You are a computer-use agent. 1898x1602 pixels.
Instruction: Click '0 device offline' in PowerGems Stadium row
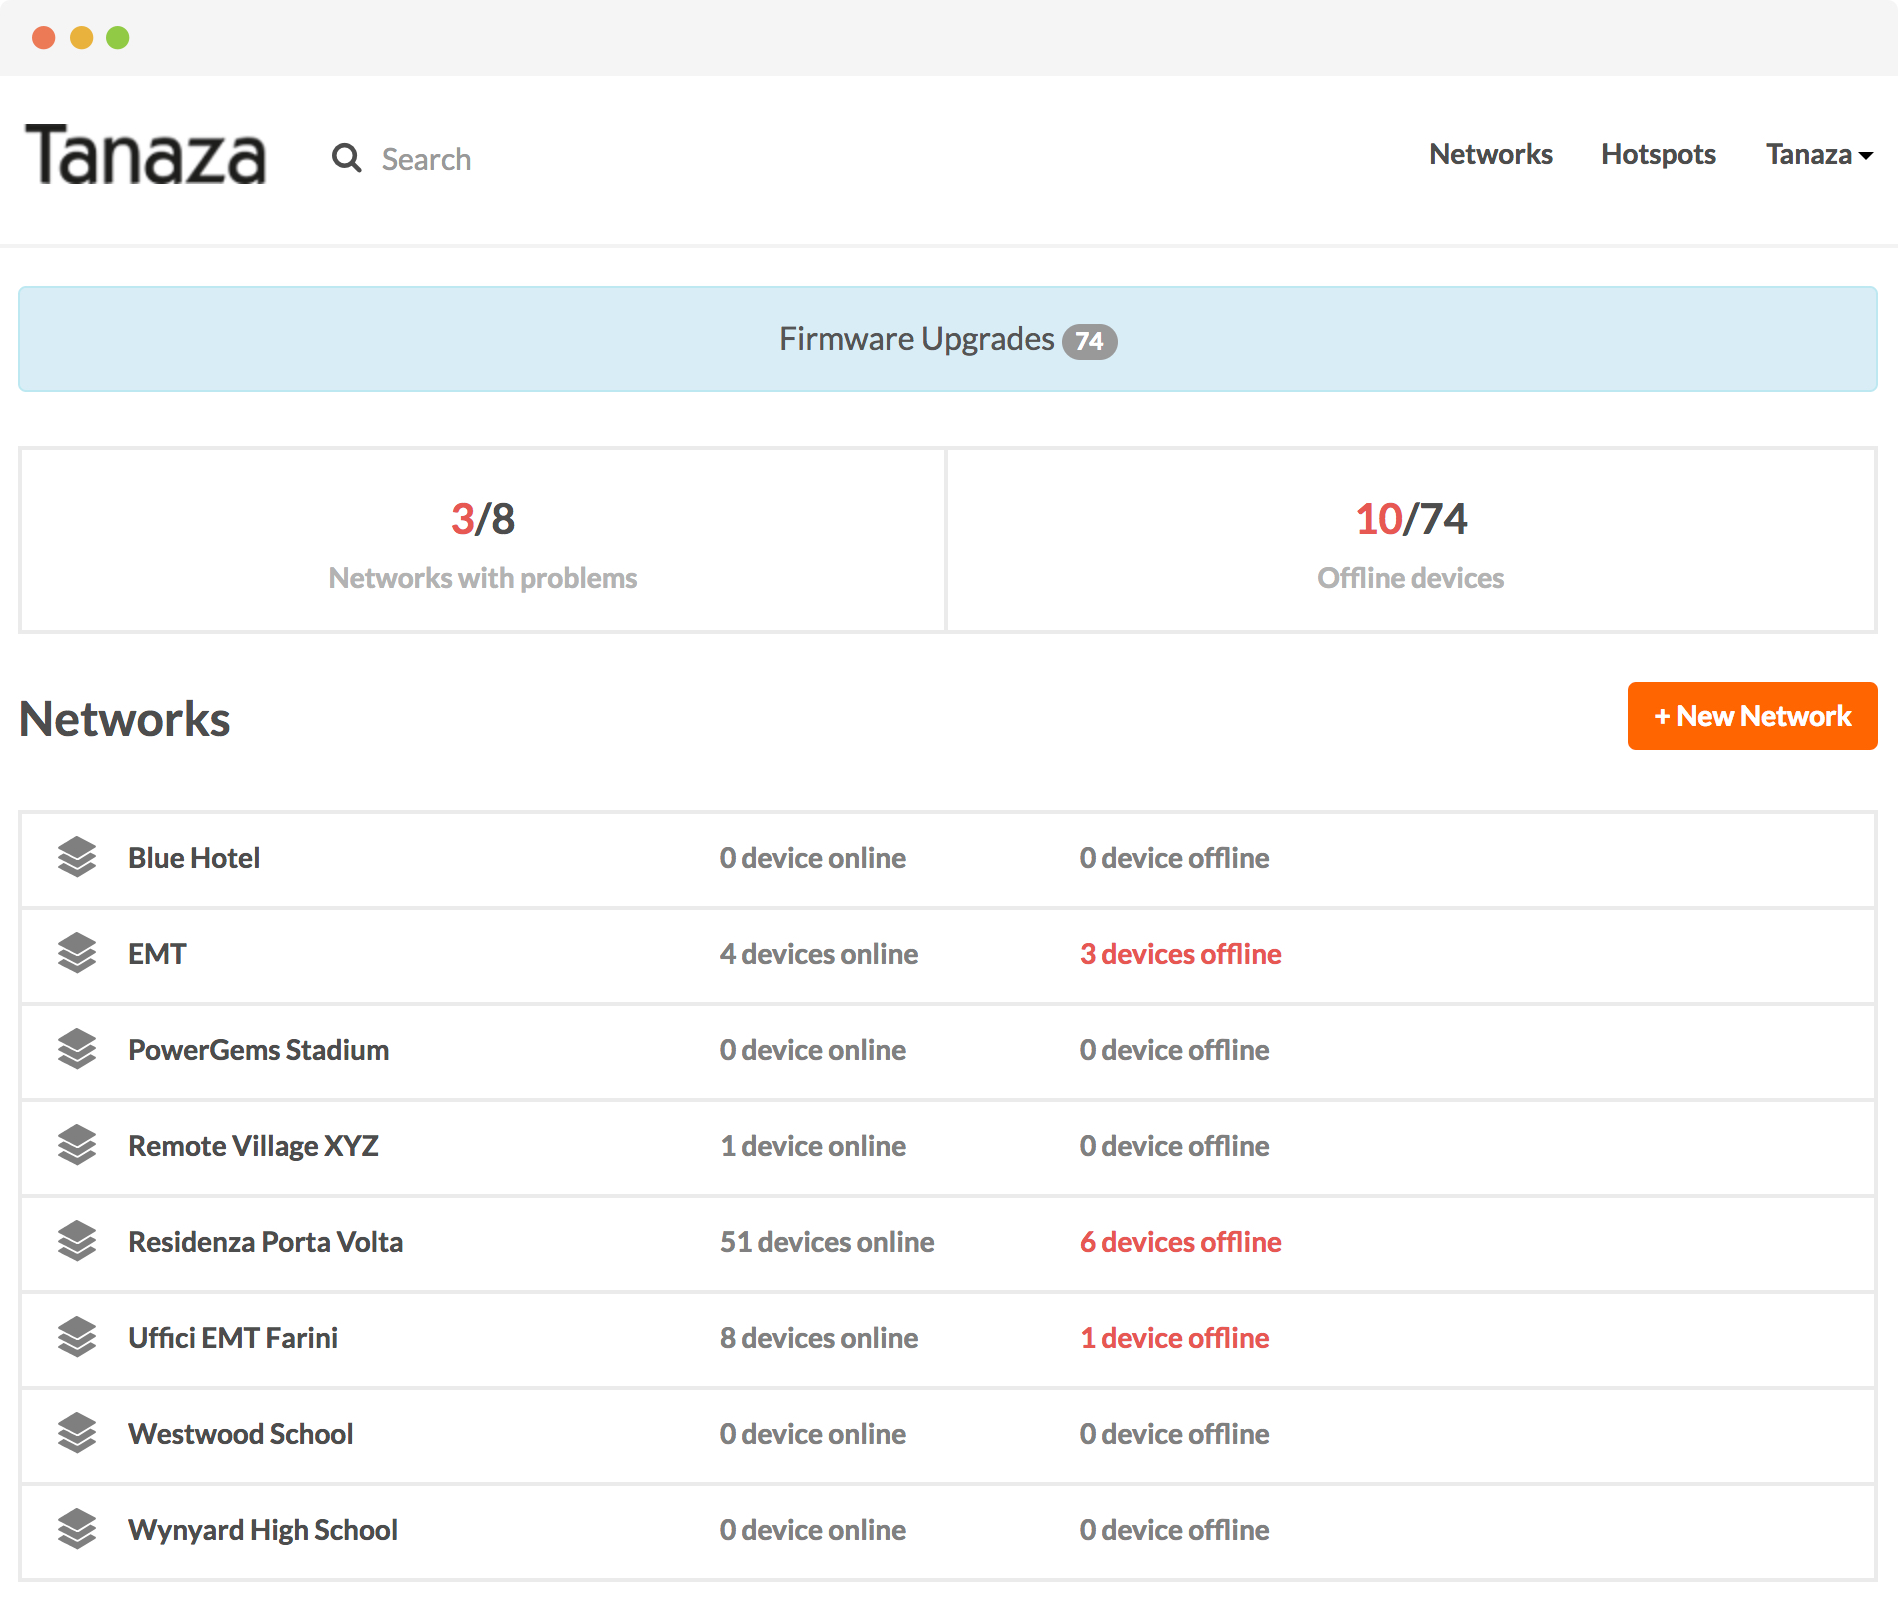[1174, 1050]
